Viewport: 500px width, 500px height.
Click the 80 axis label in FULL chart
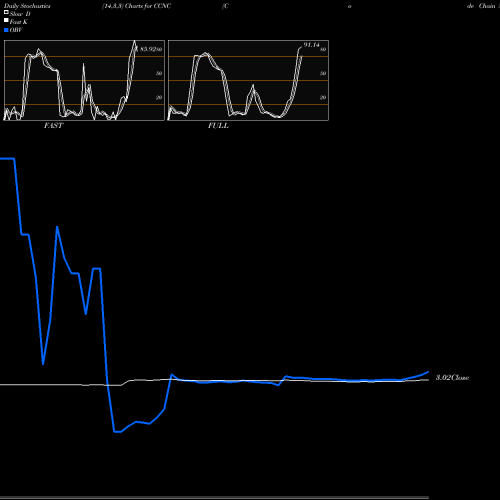323,50
